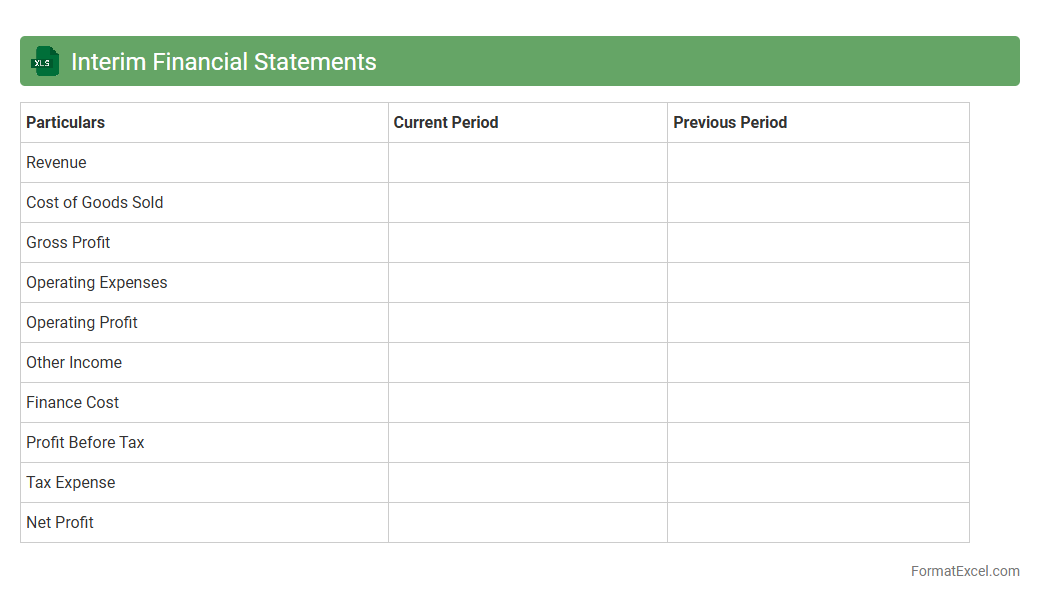1040x600 pixels.
Task: Click Gross Profit current period cell
Action: [x=527, y=243]
